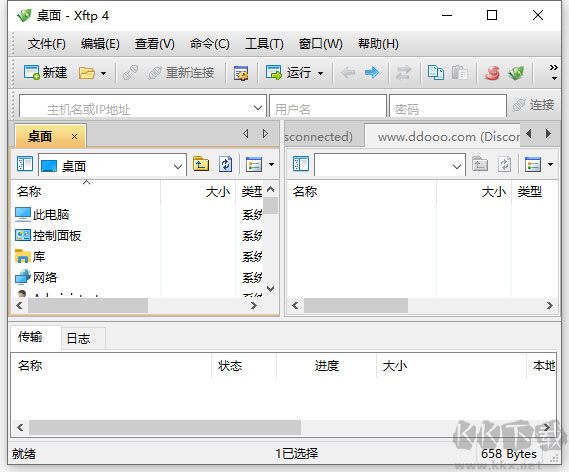This screenshot has width=569, height=472.
Task: Expand the Open folder dropdown arrow
Action: click(103, 73)
